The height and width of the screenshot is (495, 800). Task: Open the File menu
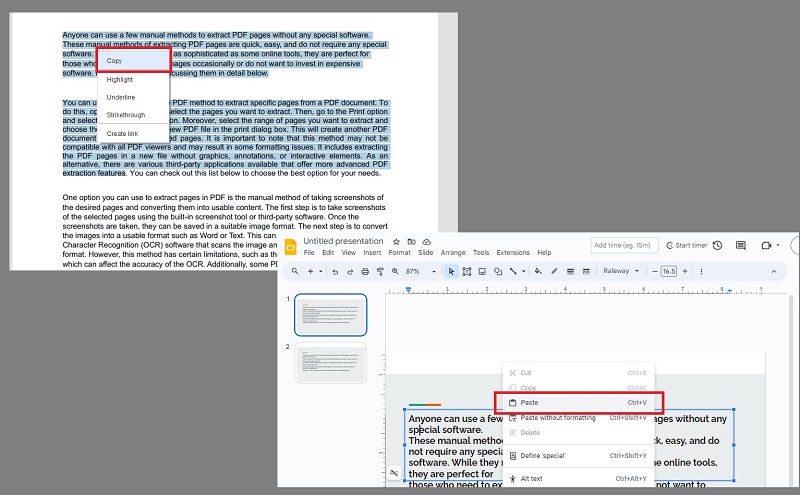click(x=309, y=253)
